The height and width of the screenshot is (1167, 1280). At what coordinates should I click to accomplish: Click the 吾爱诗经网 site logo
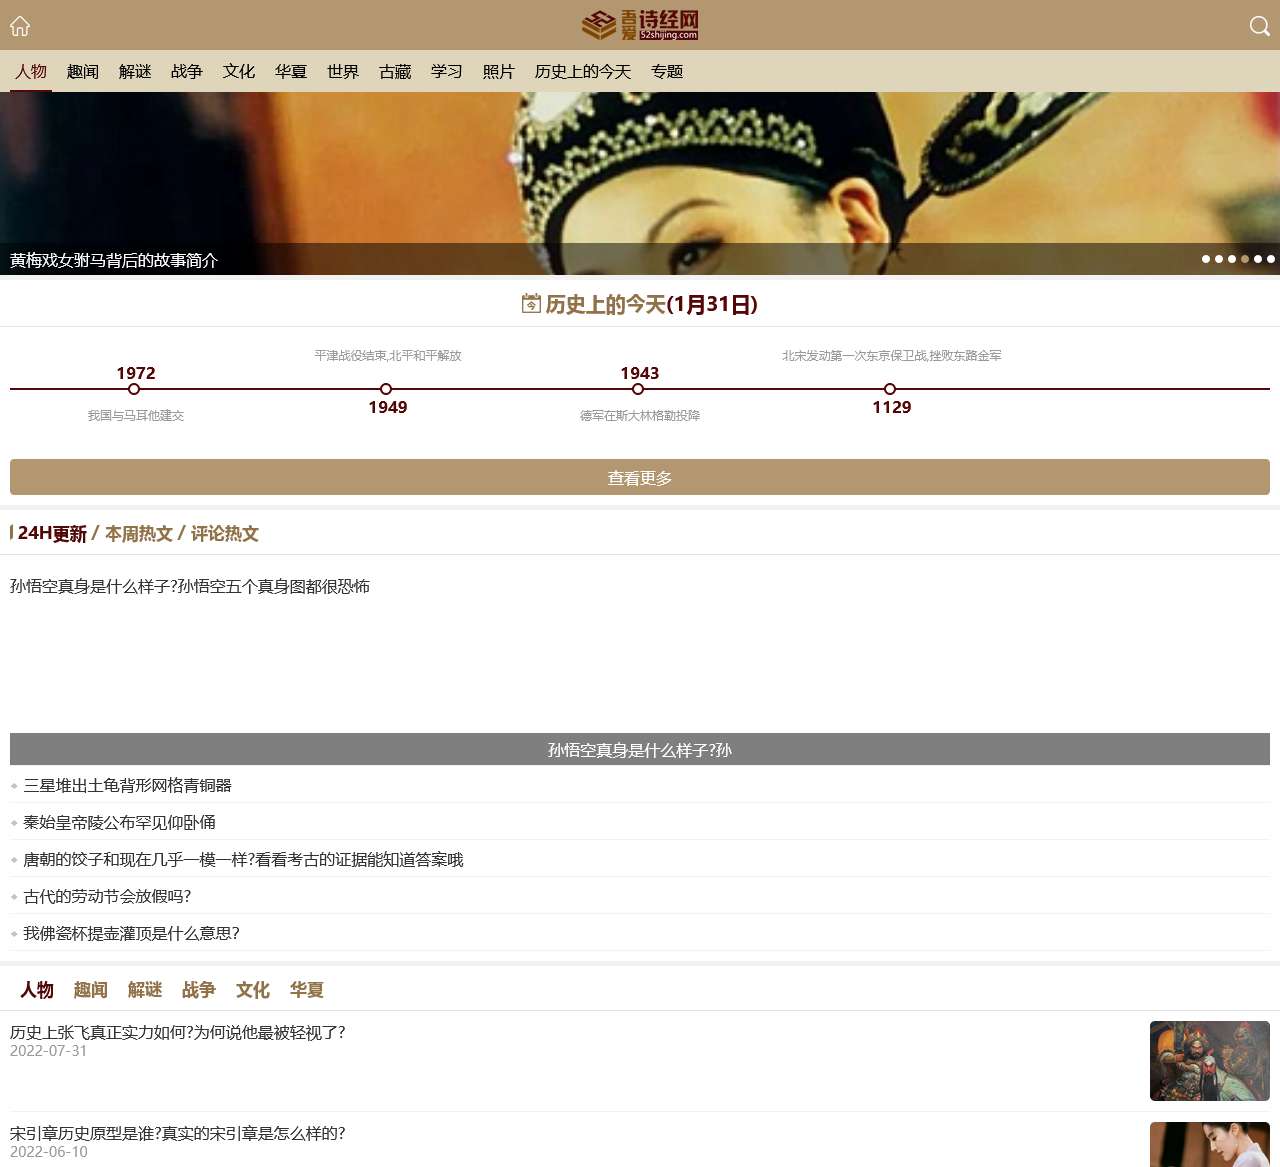pyautogui.click(x=640, y=25)
